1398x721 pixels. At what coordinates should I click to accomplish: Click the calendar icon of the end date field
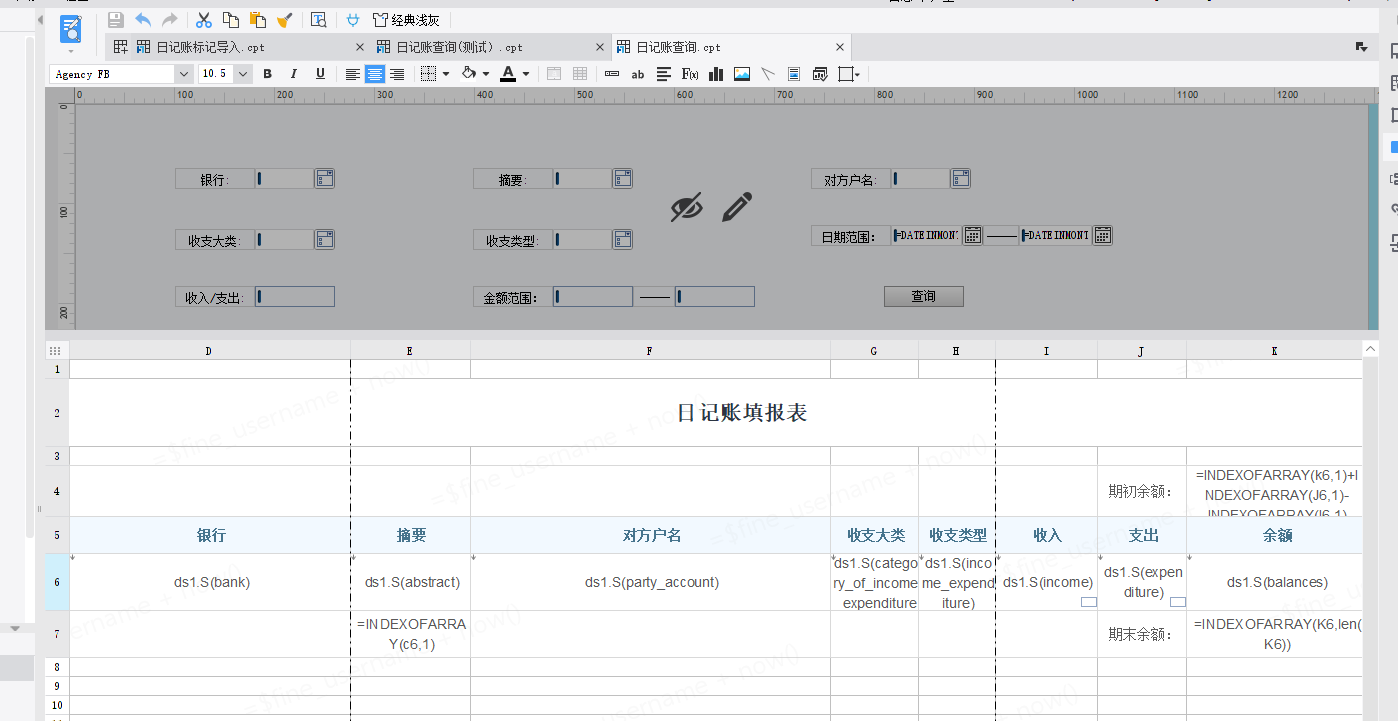1102,235
